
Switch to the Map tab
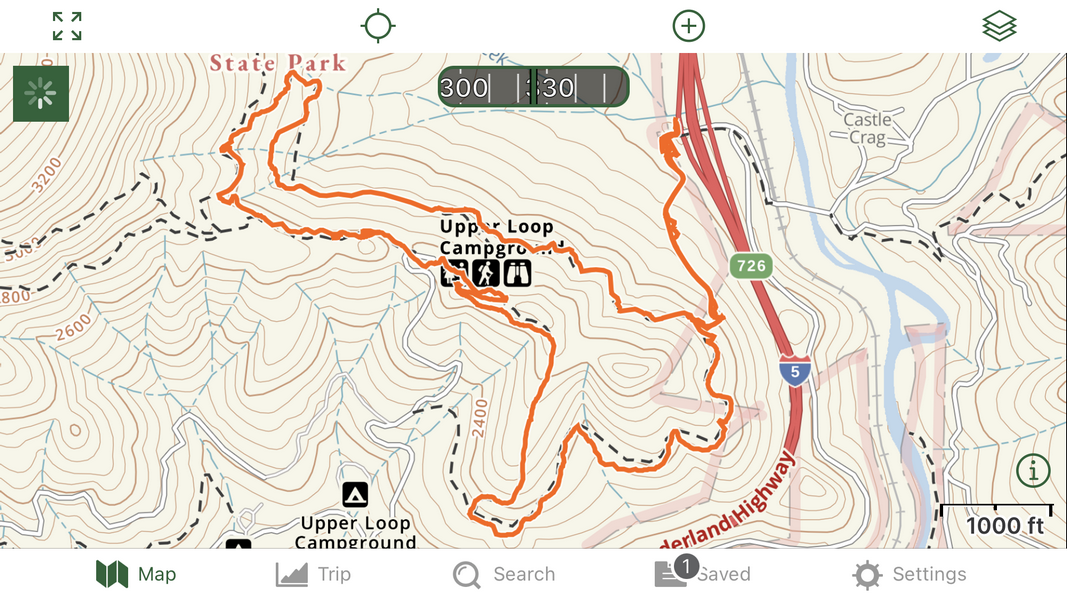coord(136,574)
